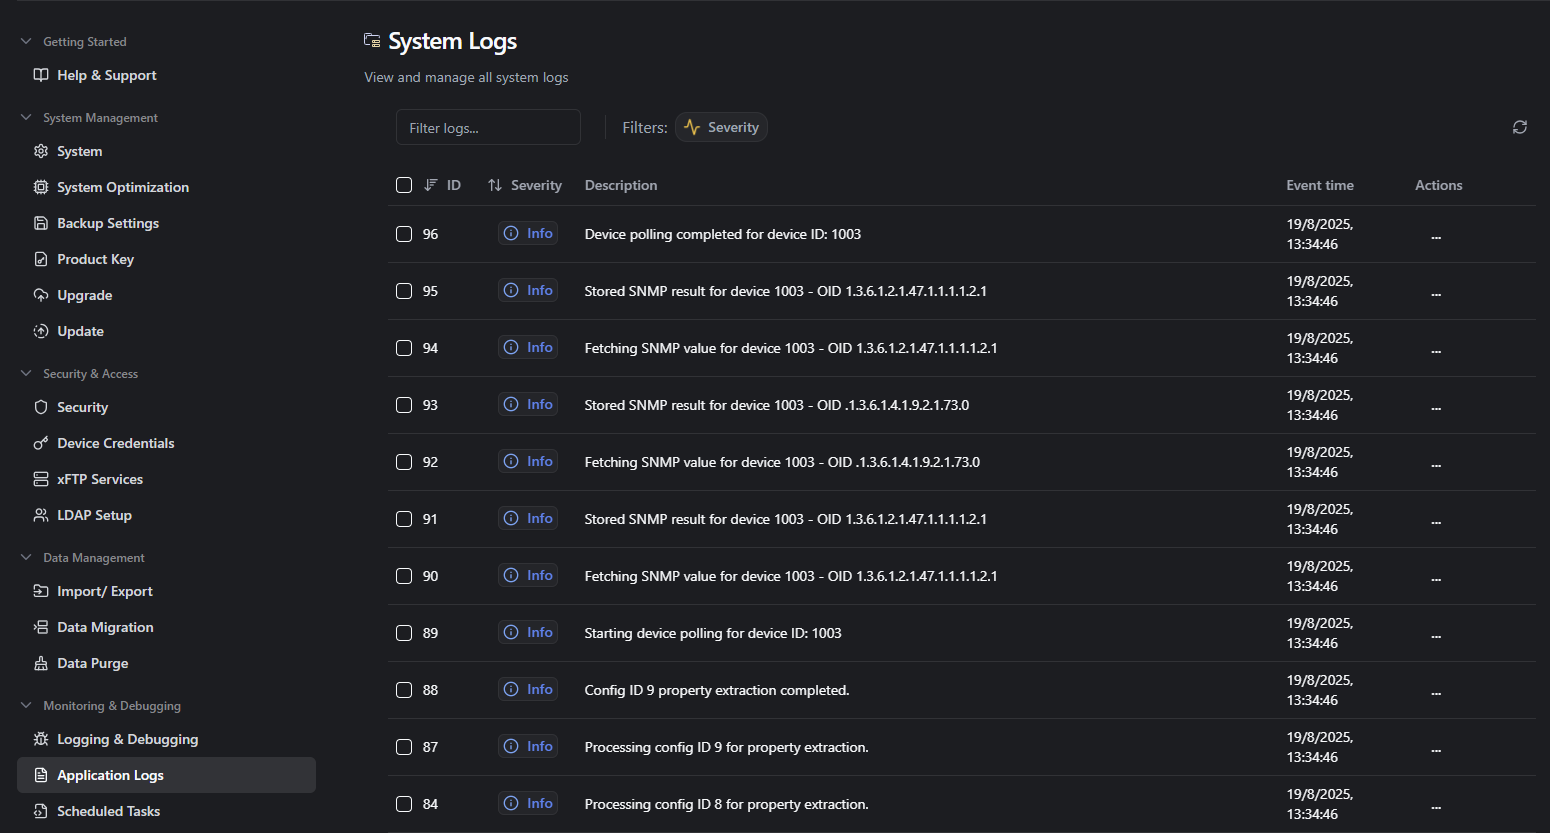1550x833 pixels.
Task: Click the refresh logs icon
Action: [1519, 127]
